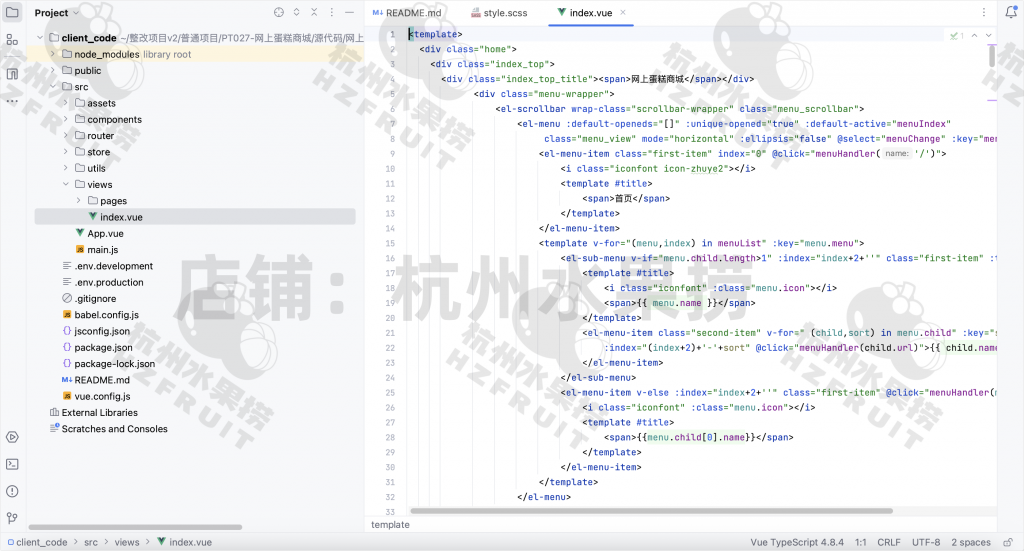Open the Notifications bell icon
The height and width of the screenshot is (551, 1024).
(x=1010, y=13)
